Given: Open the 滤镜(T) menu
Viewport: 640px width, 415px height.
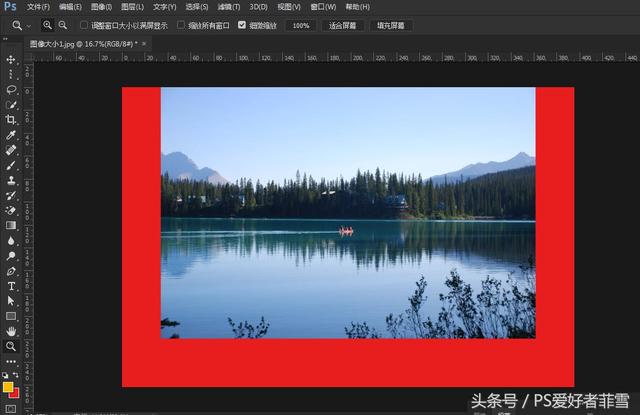Looking at the screenshot, I should point(229,7).
